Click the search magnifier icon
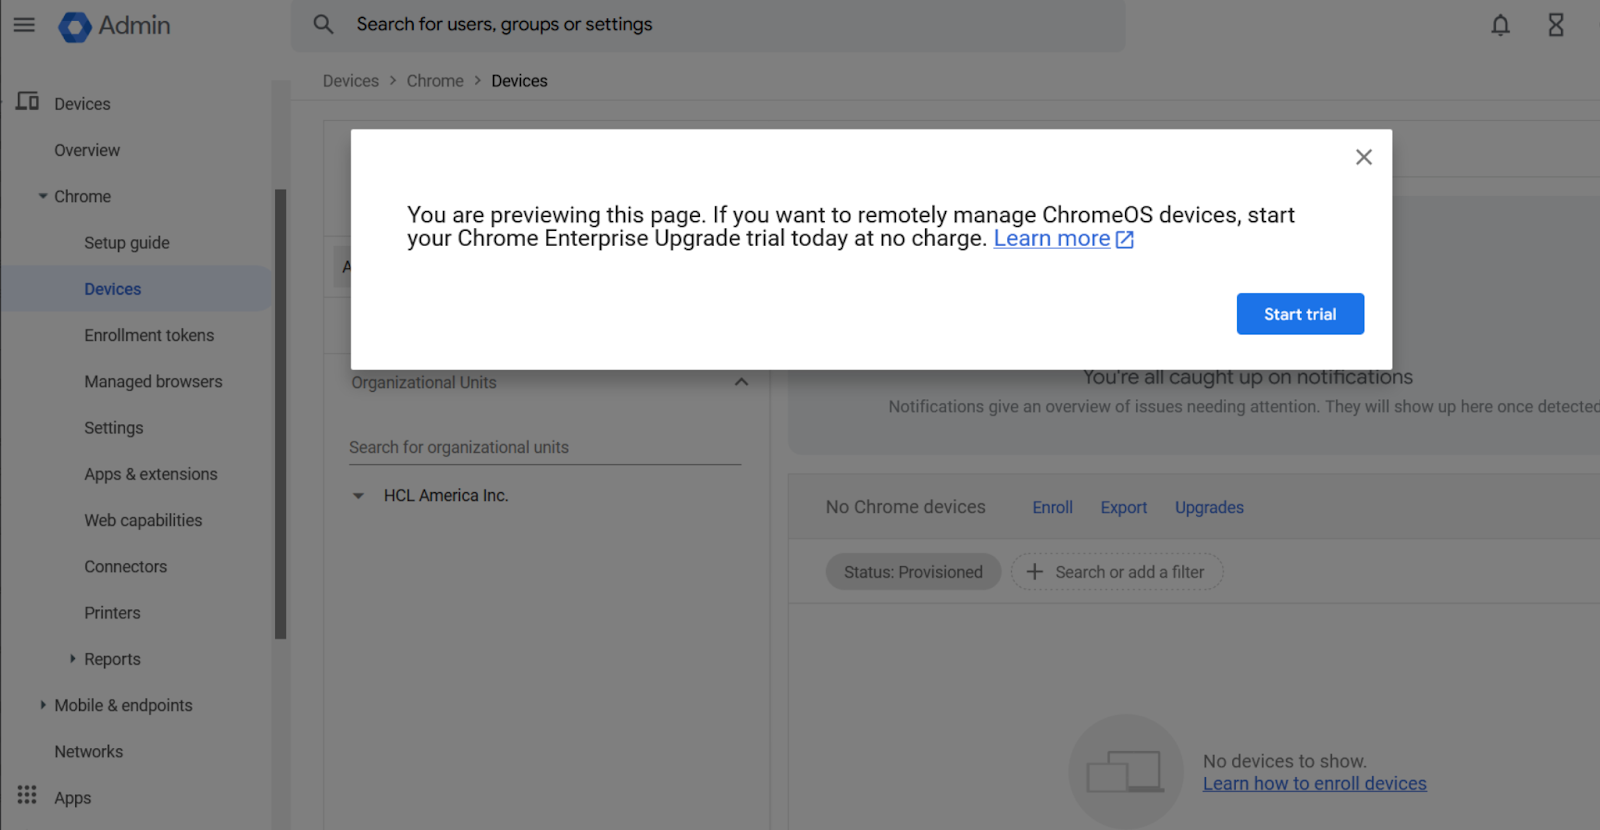The height and width of the screenshot is (830, 1600). coord(323,24)
